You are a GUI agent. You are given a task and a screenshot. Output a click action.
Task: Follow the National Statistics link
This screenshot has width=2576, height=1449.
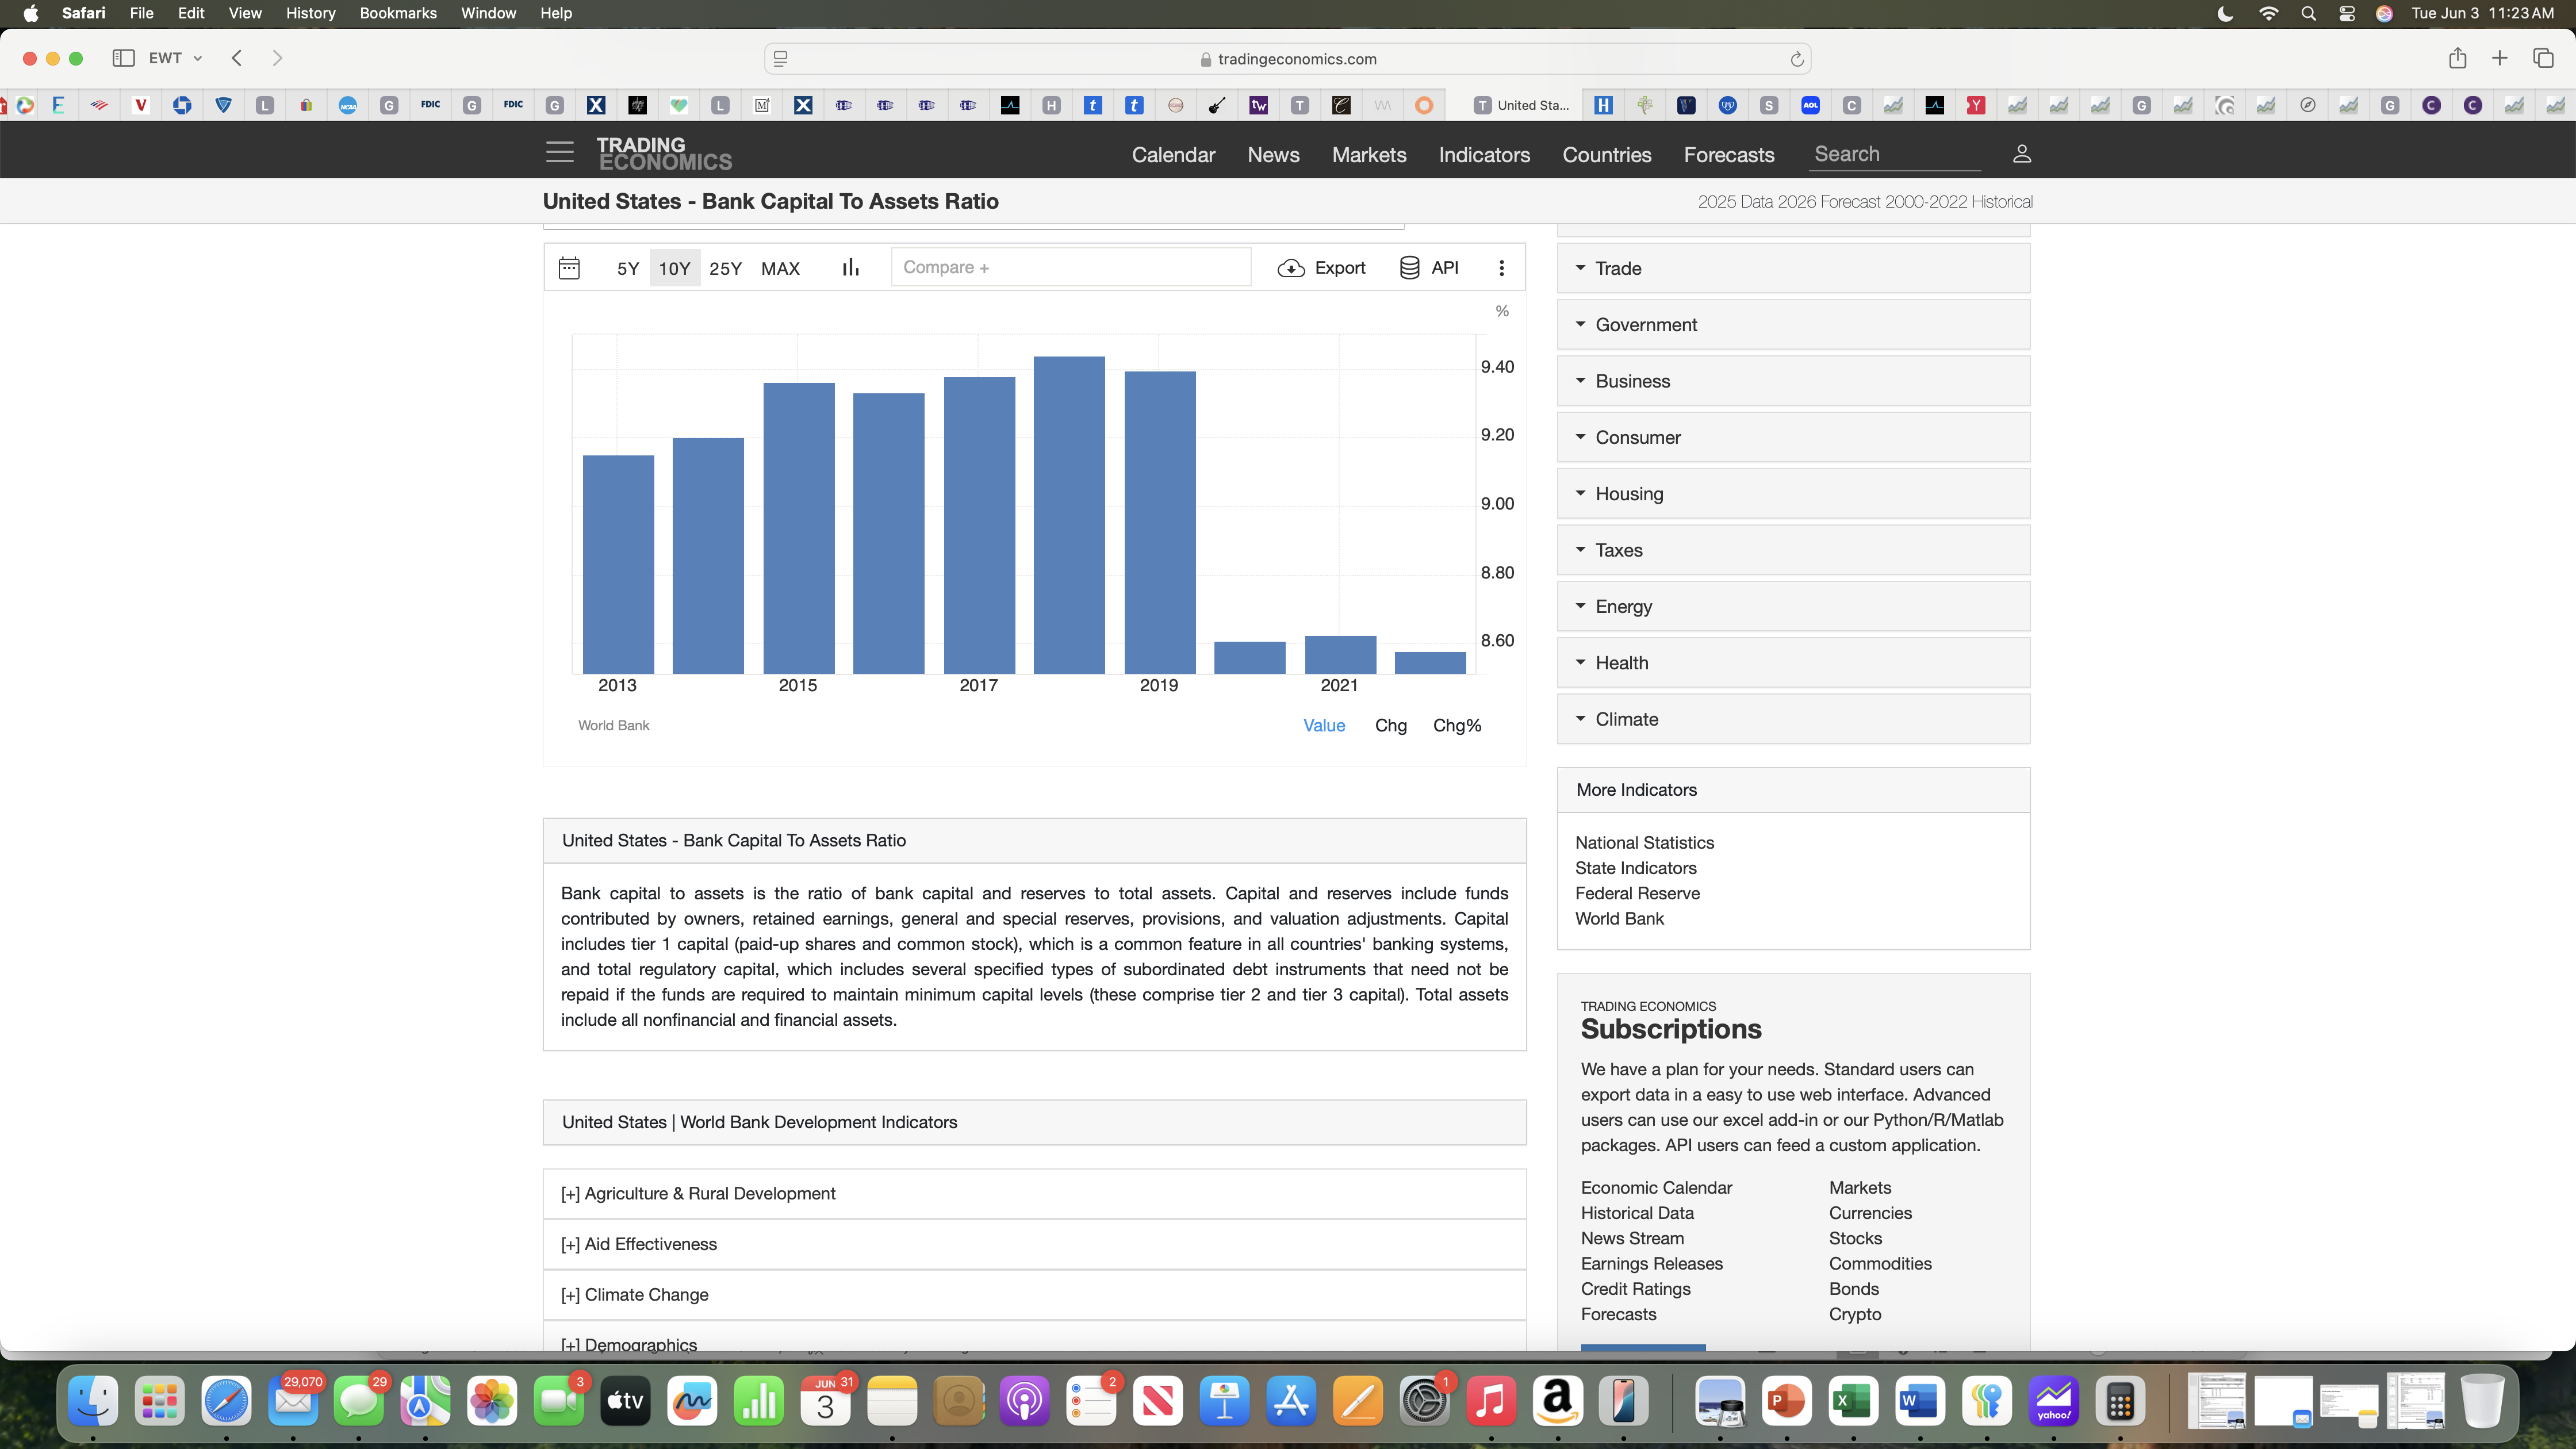click(x=1644, y=842)
